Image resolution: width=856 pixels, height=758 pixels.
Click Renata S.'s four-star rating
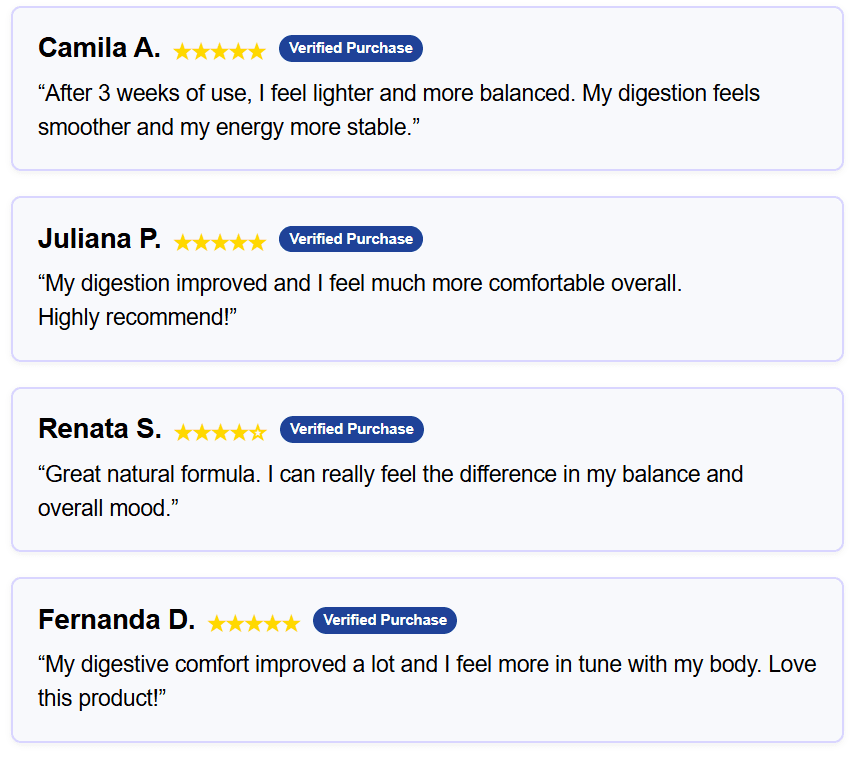(x=221, y=433)
